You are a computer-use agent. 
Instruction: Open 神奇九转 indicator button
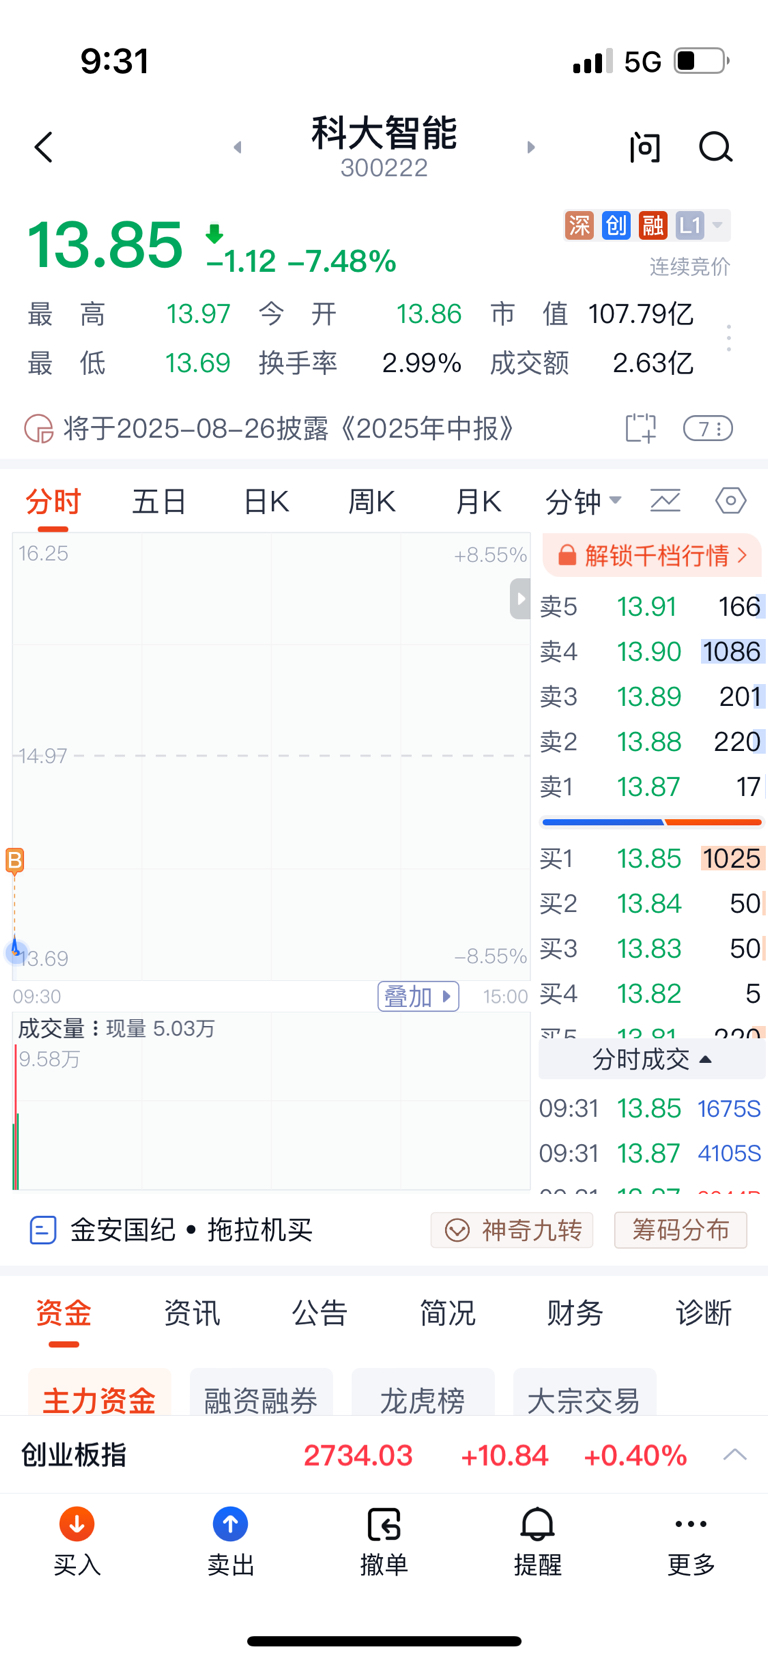click(512, 1230)
